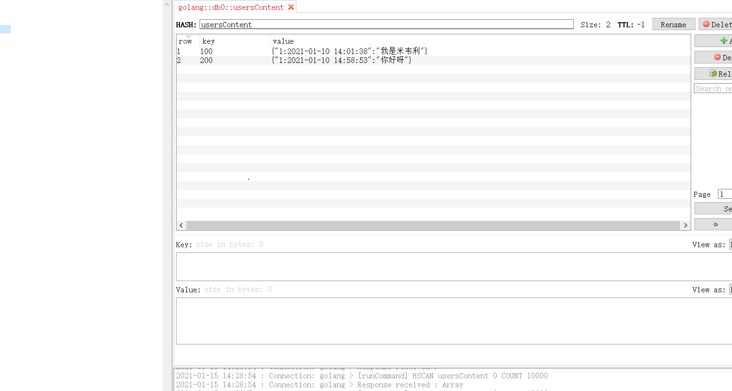Rename the usersContent hash key

(x=673, y=24)
